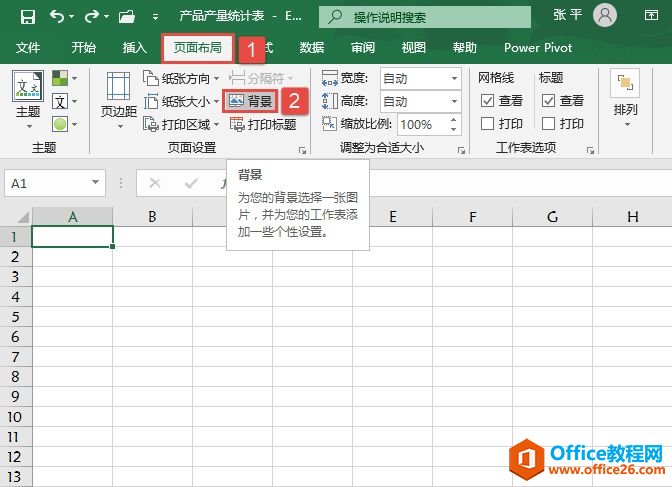Image resolution: width=672 pixels, height=487 pixels.
Task: Expand the Name Box dropdown arrow
Action: [96, 183]
